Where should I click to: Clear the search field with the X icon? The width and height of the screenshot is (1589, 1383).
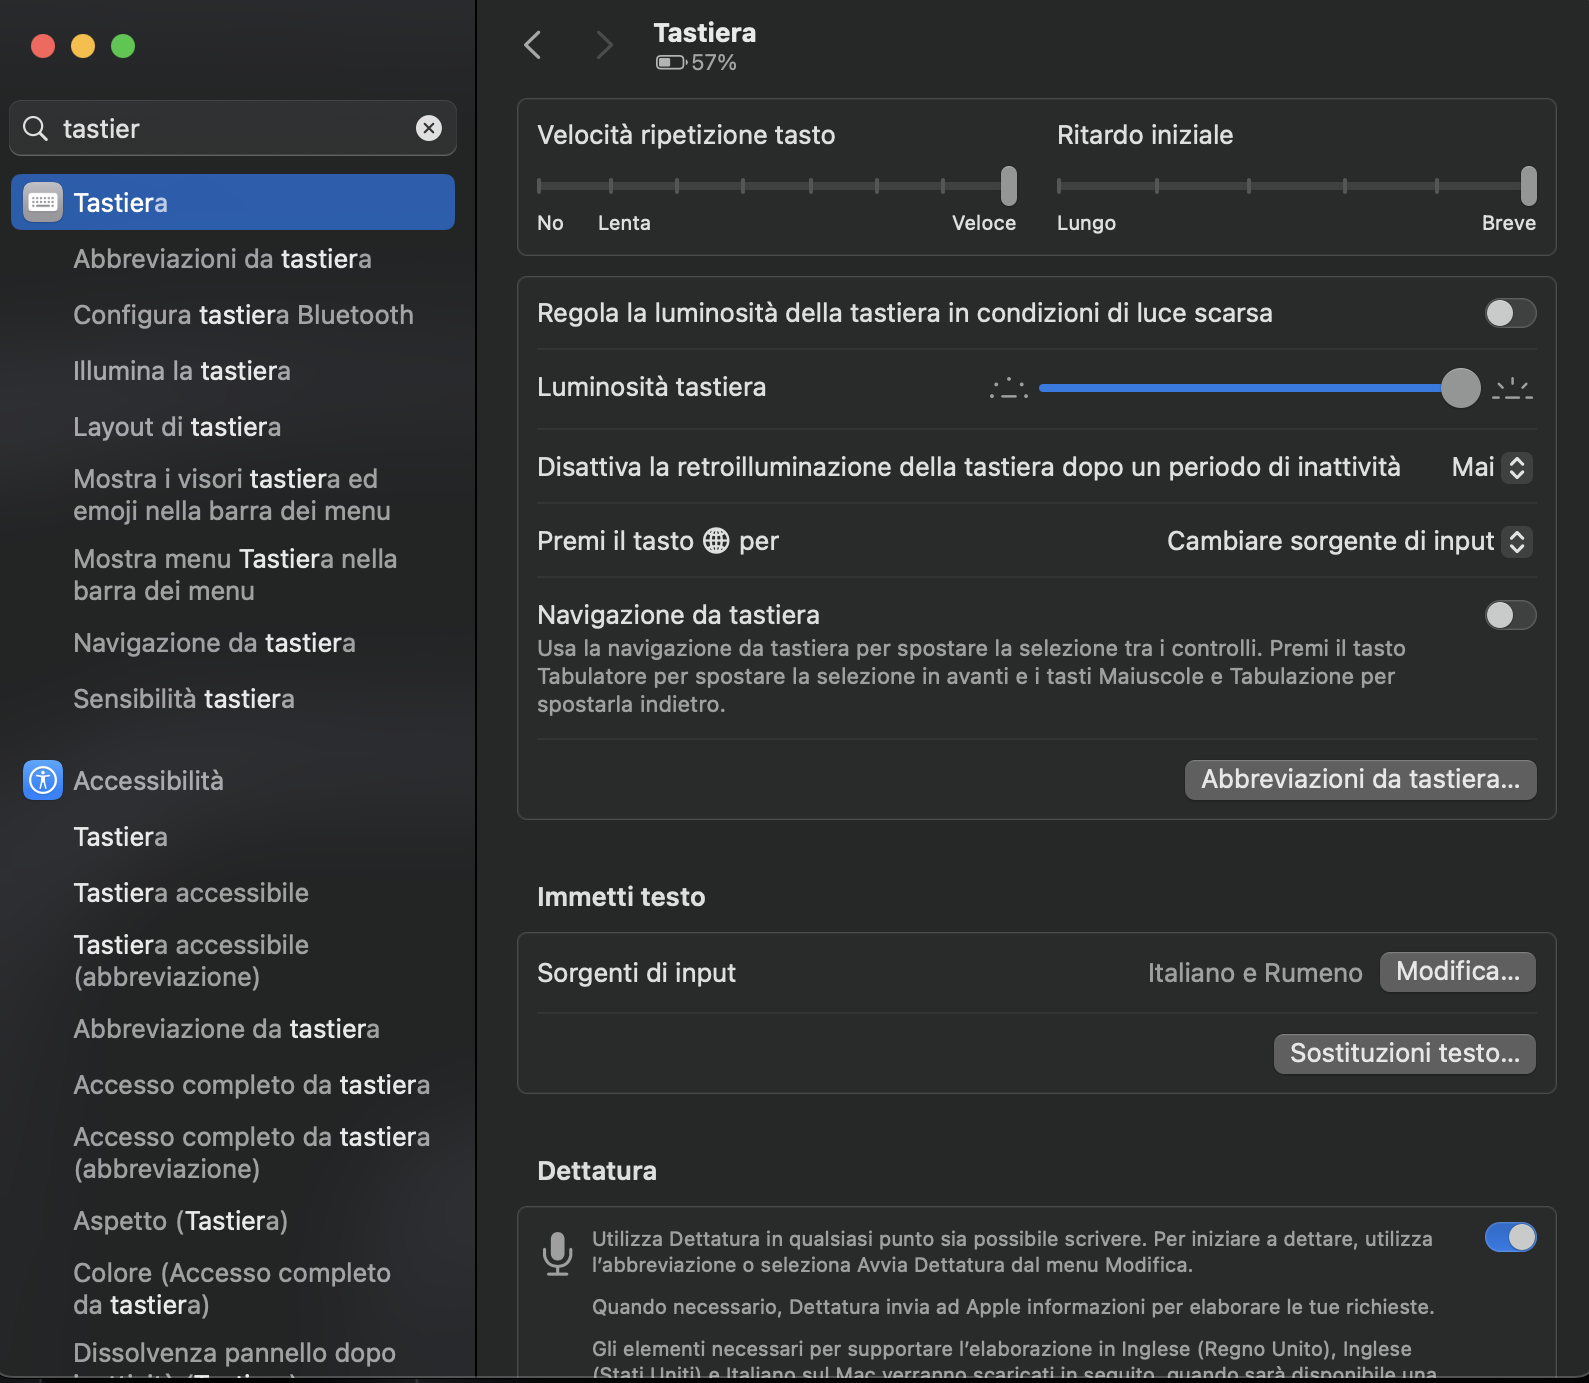pos(429,128)
